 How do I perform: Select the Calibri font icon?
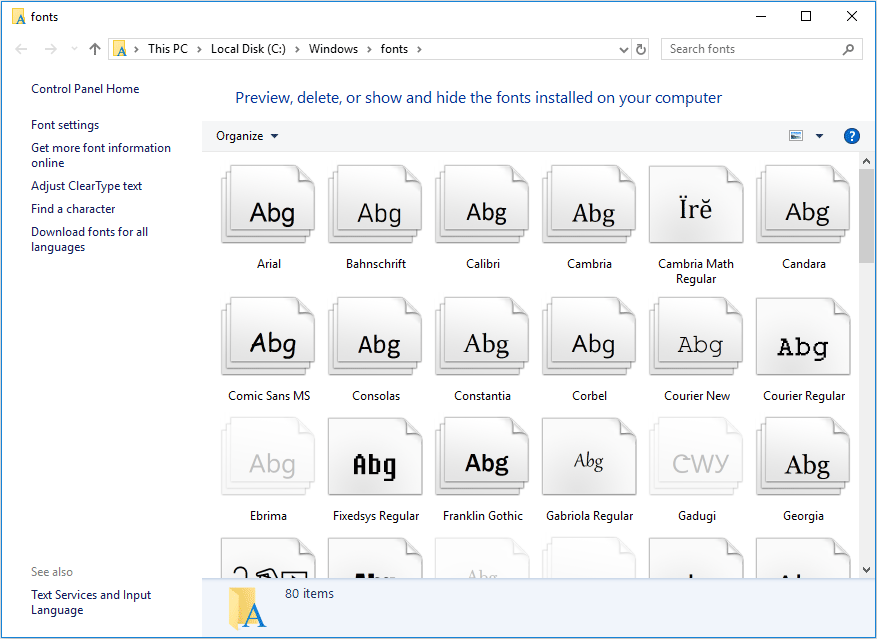[482, 204]
